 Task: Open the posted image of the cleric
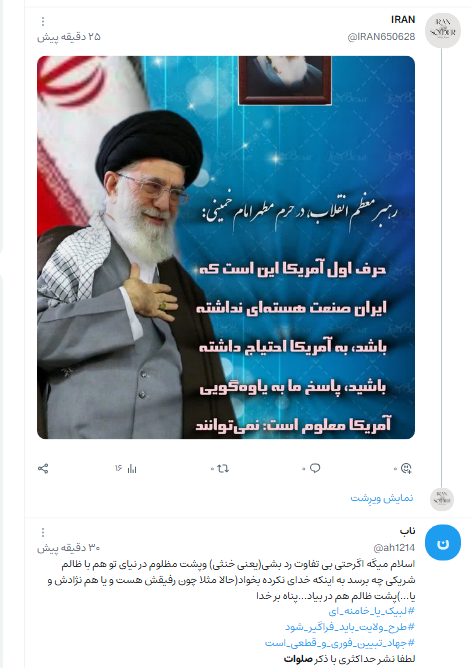226,247
